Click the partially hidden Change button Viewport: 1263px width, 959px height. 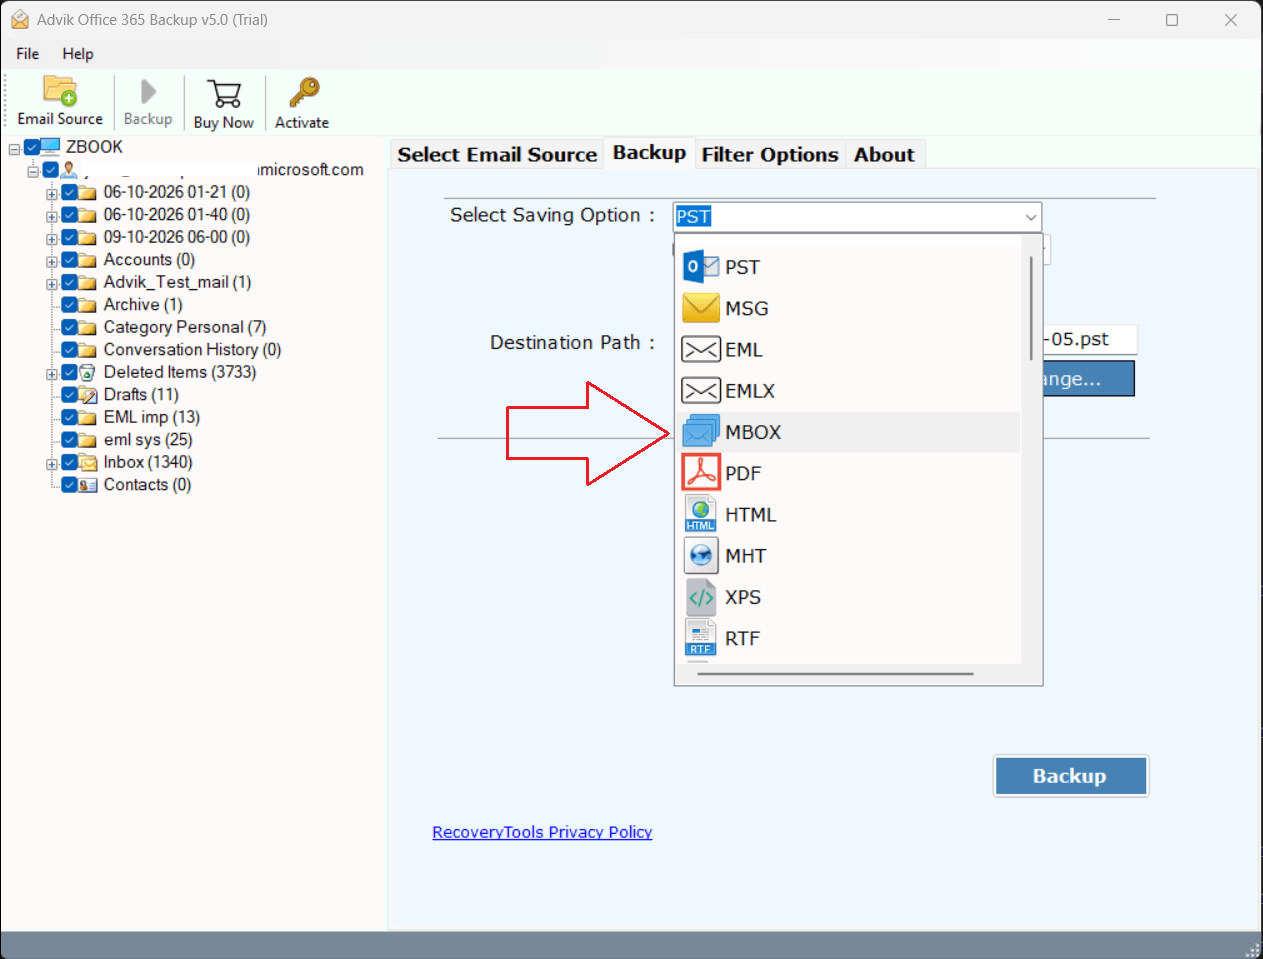[1088, 379]
